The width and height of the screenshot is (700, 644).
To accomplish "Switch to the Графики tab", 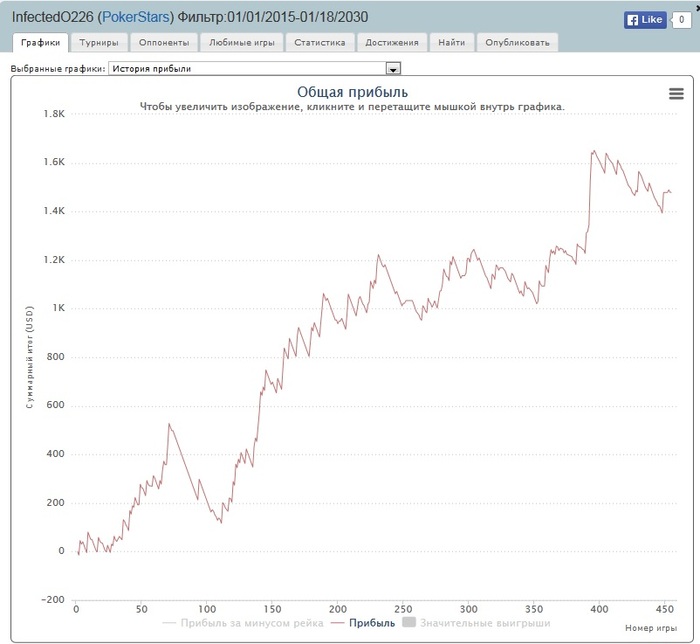I will 41,43.
